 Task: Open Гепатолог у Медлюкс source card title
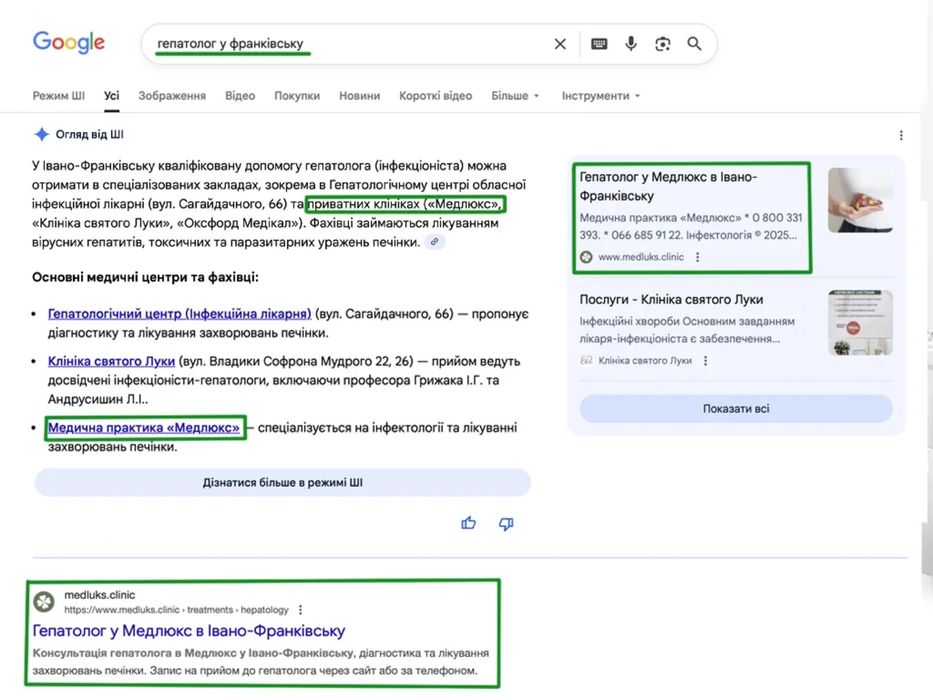(x=668, y=186)
